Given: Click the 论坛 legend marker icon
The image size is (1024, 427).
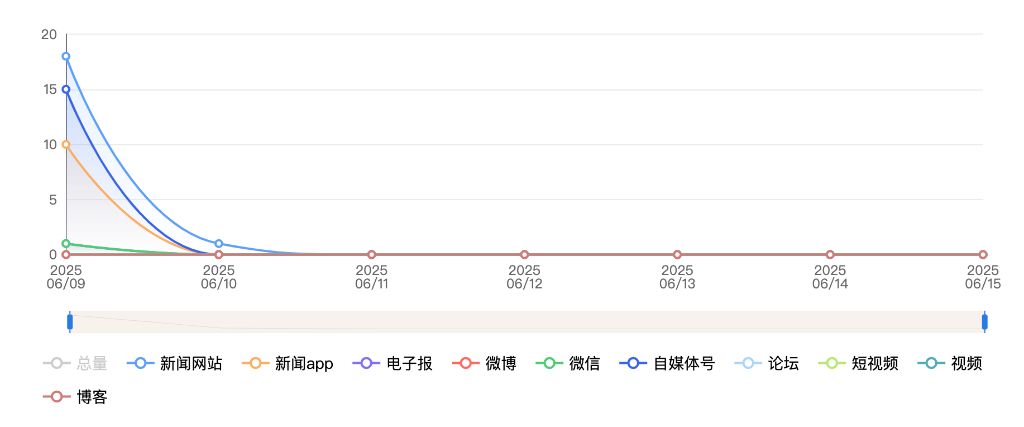Looking at the screenshot, I should point(746,364).
